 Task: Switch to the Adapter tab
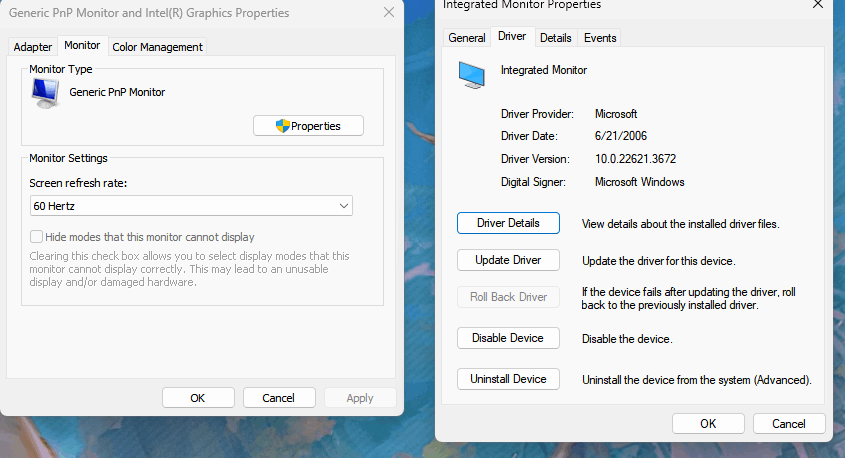33,47
